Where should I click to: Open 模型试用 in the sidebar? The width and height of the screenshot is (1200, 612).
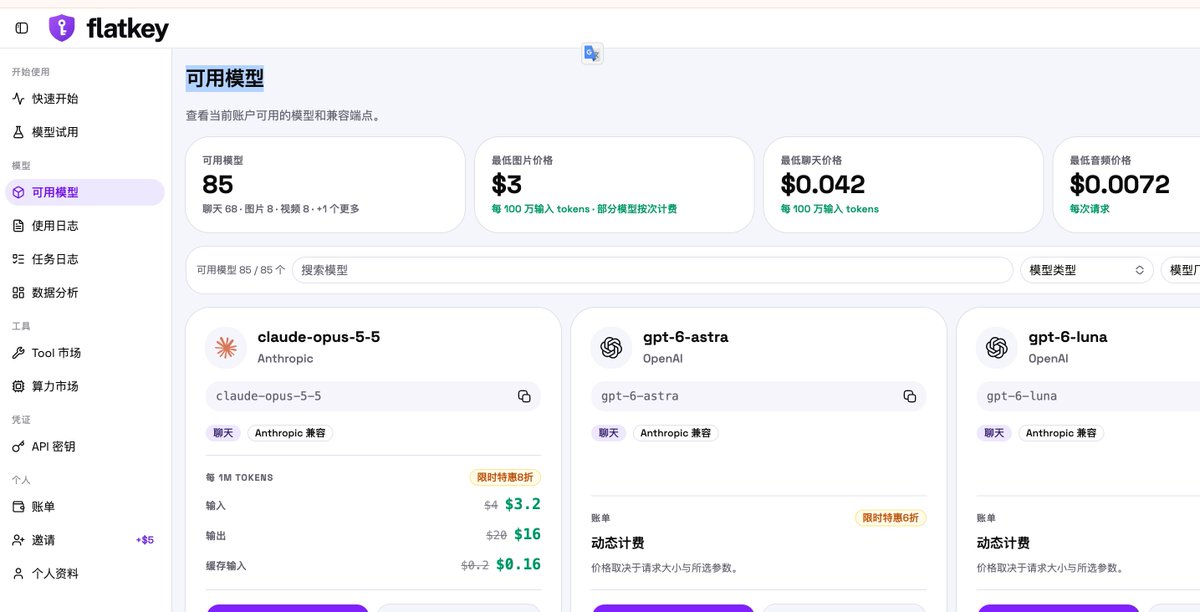(x=85, y=132)
